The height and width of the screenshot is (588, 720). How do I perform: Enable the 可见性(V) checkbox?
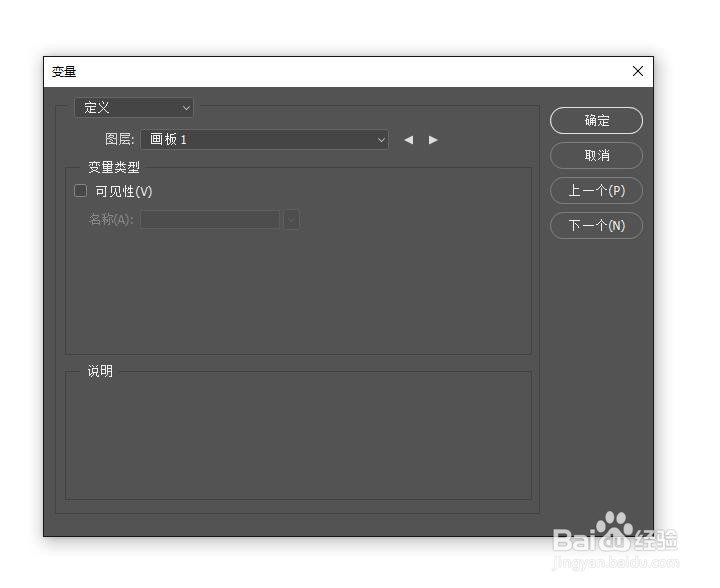coord(80,190)
